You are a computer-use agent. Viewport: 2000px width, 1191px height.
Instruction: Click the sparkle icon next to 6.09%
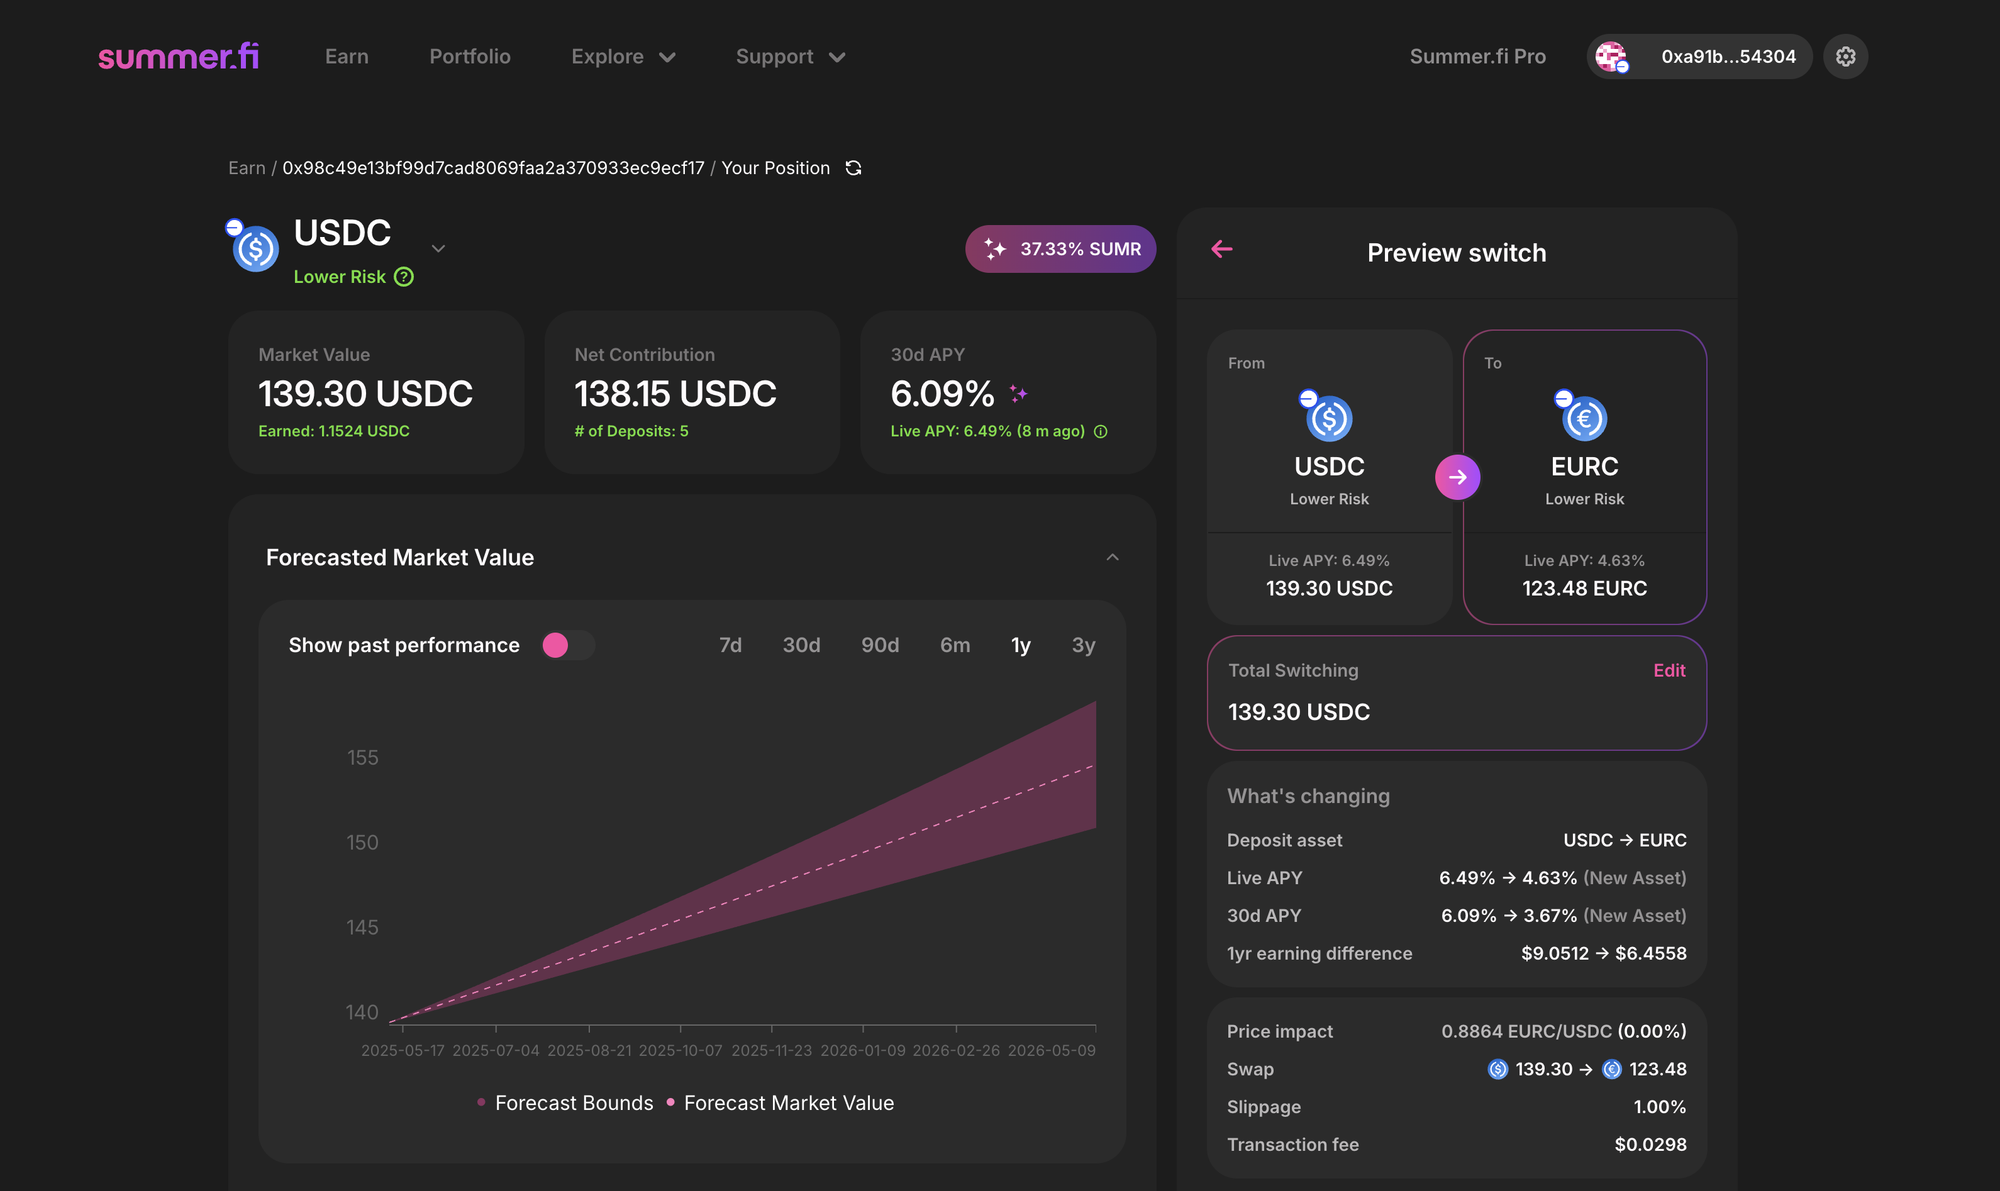1018,394
